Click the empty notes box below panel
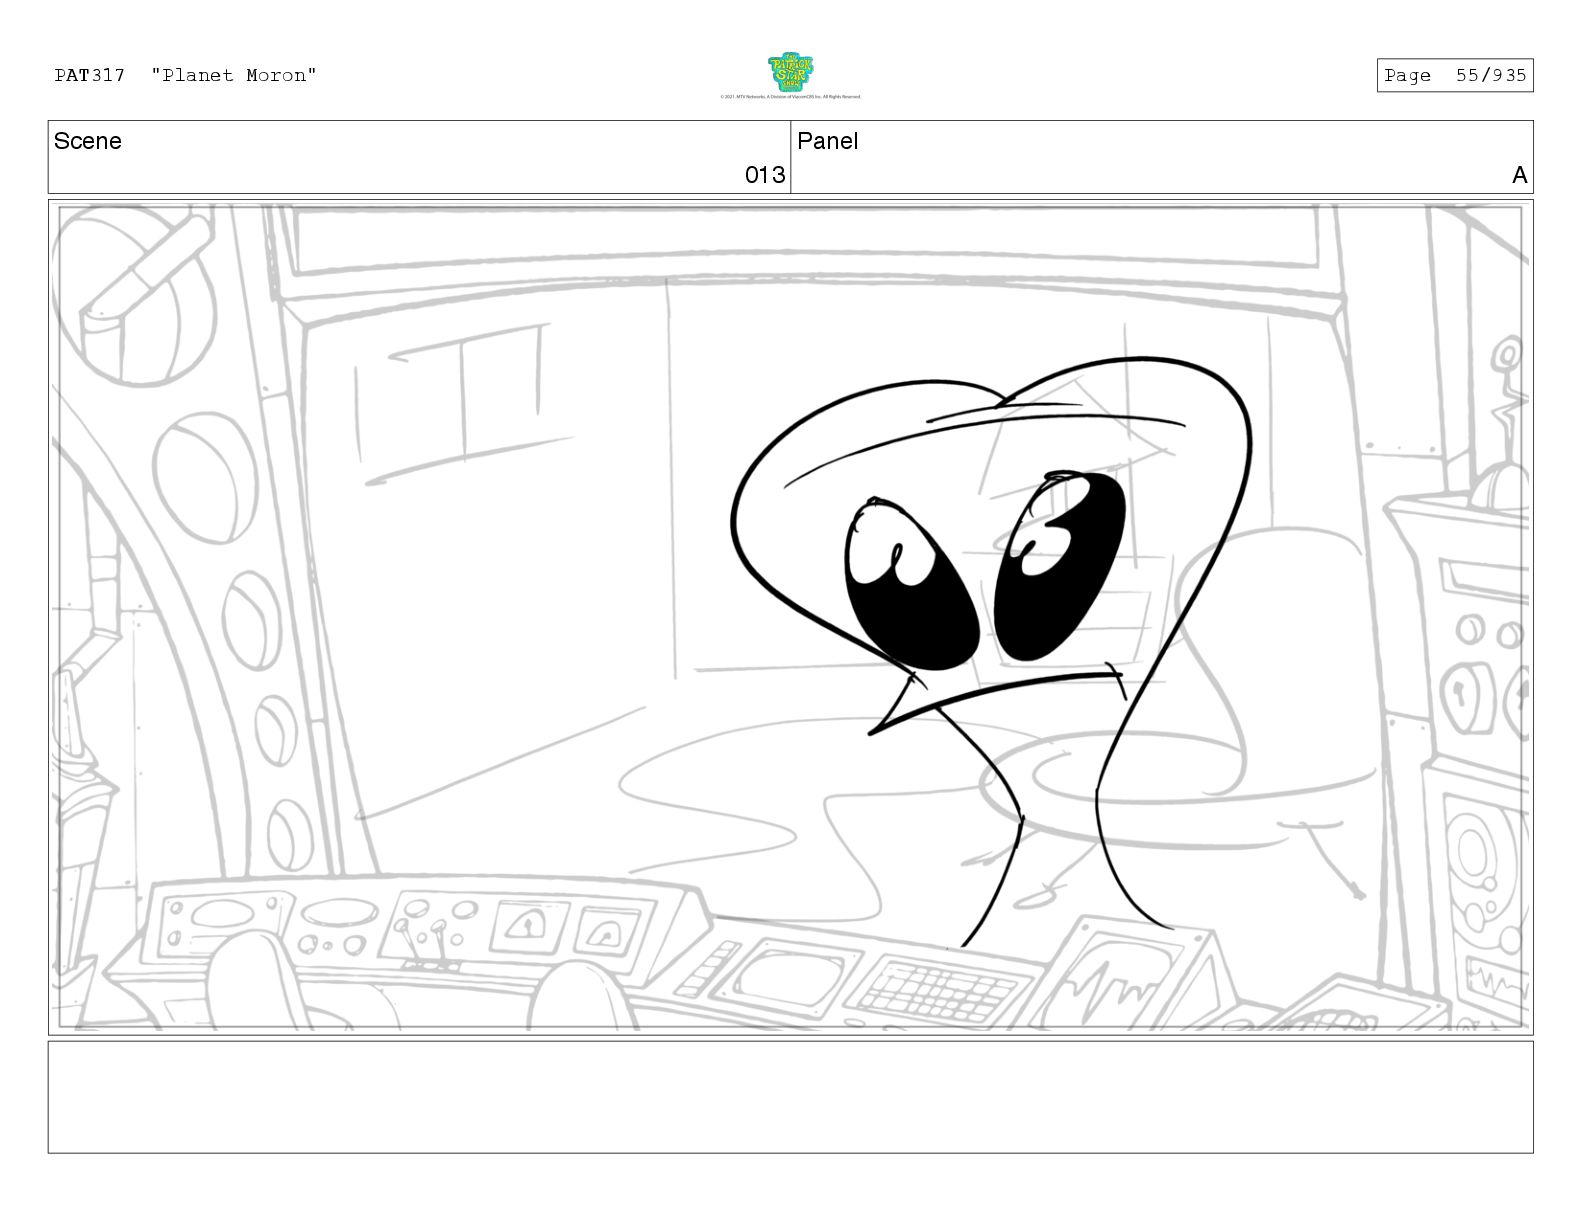Viewport: 1582px width, 1225px height. [x=790, y=1097]
